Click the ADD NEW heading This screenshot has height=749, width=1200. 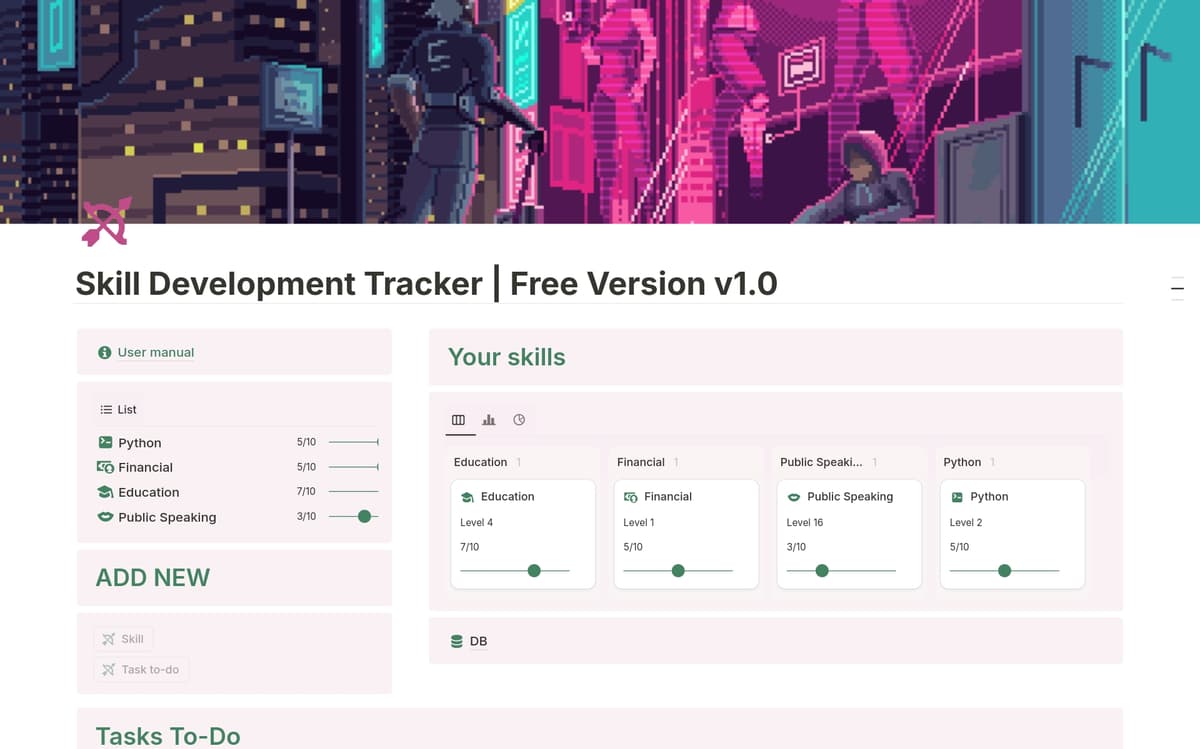tap(153, 577)
